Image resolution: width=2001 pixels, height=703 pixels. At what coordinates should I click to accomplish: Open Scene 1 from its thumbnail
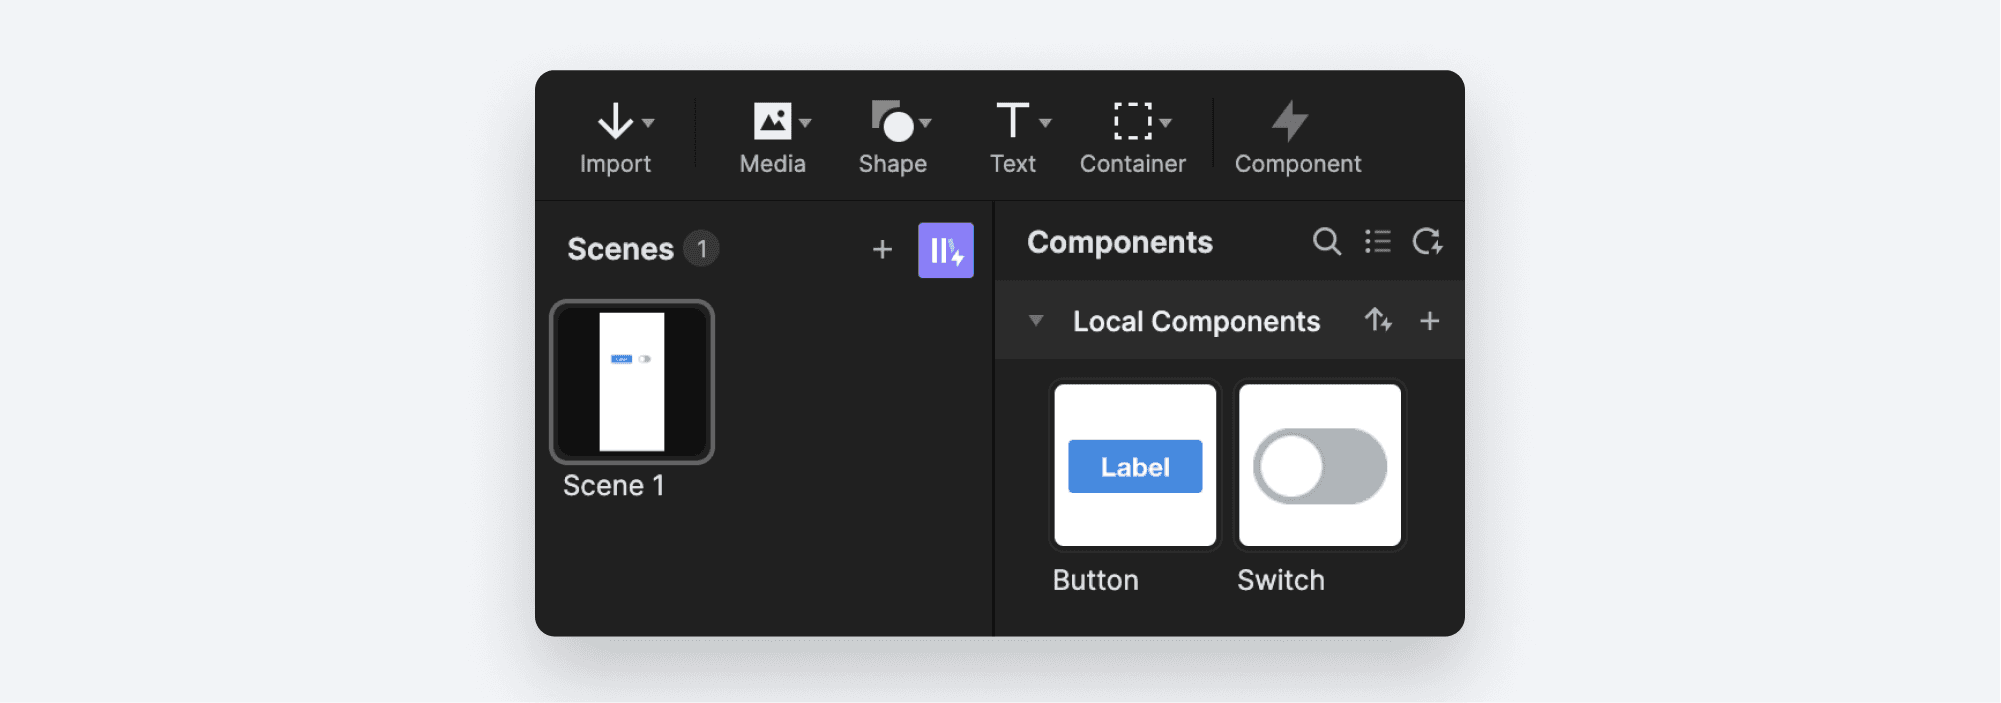[631, 381]
